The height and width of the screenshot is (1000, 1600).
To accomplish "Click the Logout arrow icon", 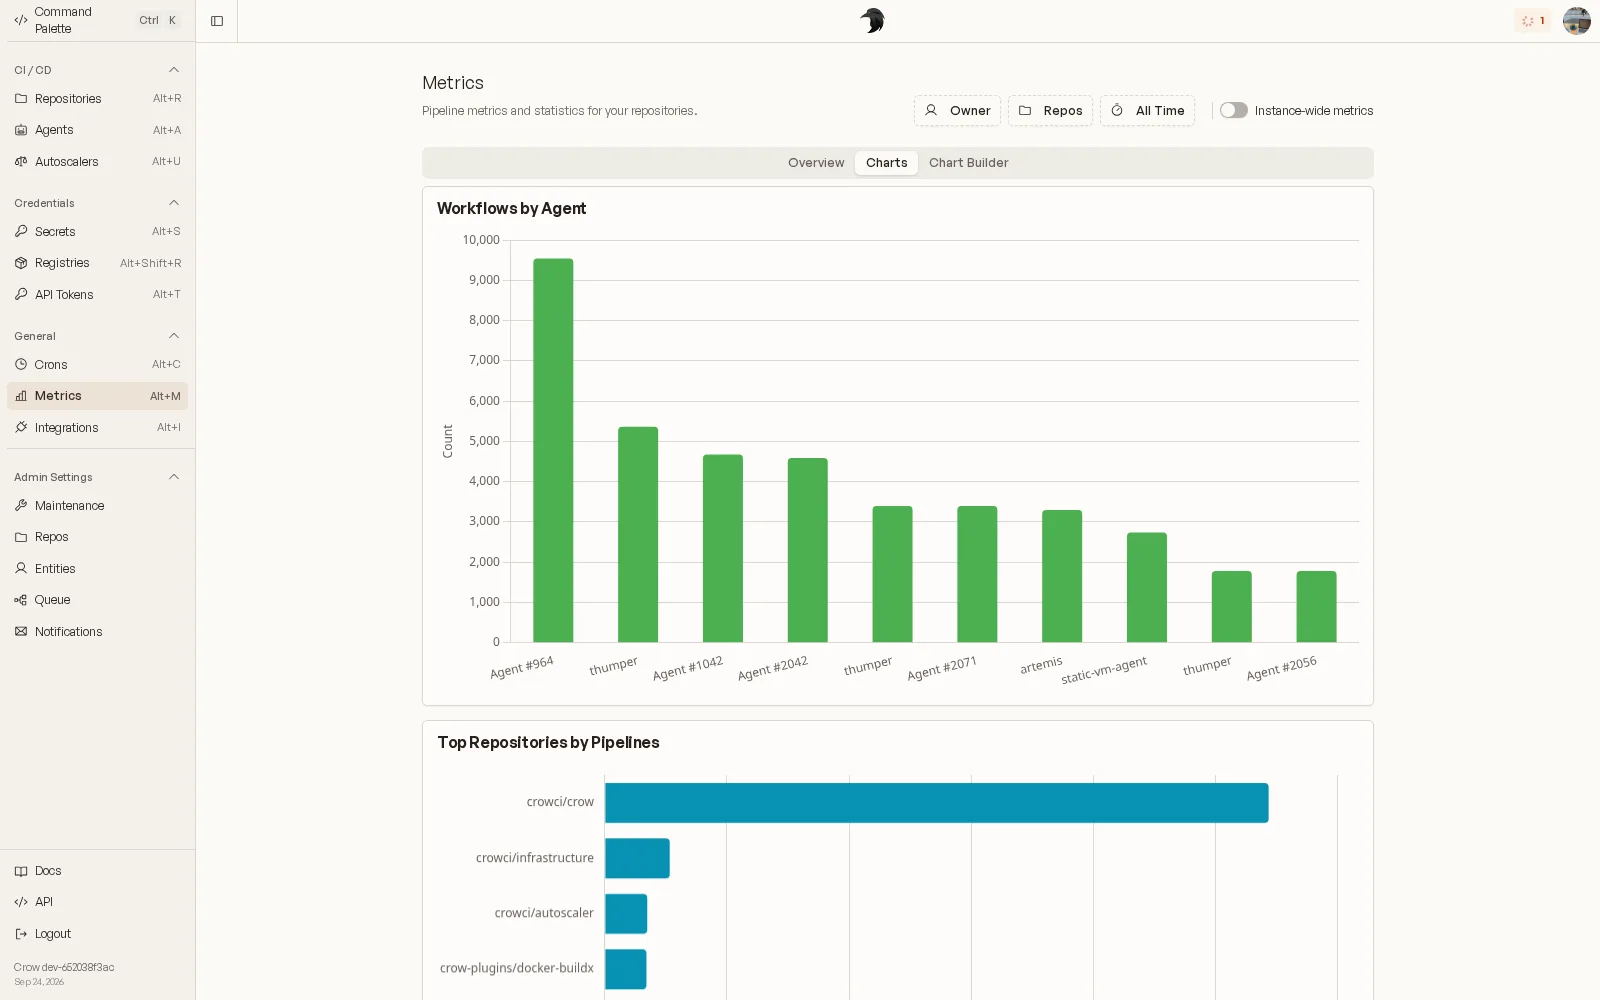I will coord(21,934).
